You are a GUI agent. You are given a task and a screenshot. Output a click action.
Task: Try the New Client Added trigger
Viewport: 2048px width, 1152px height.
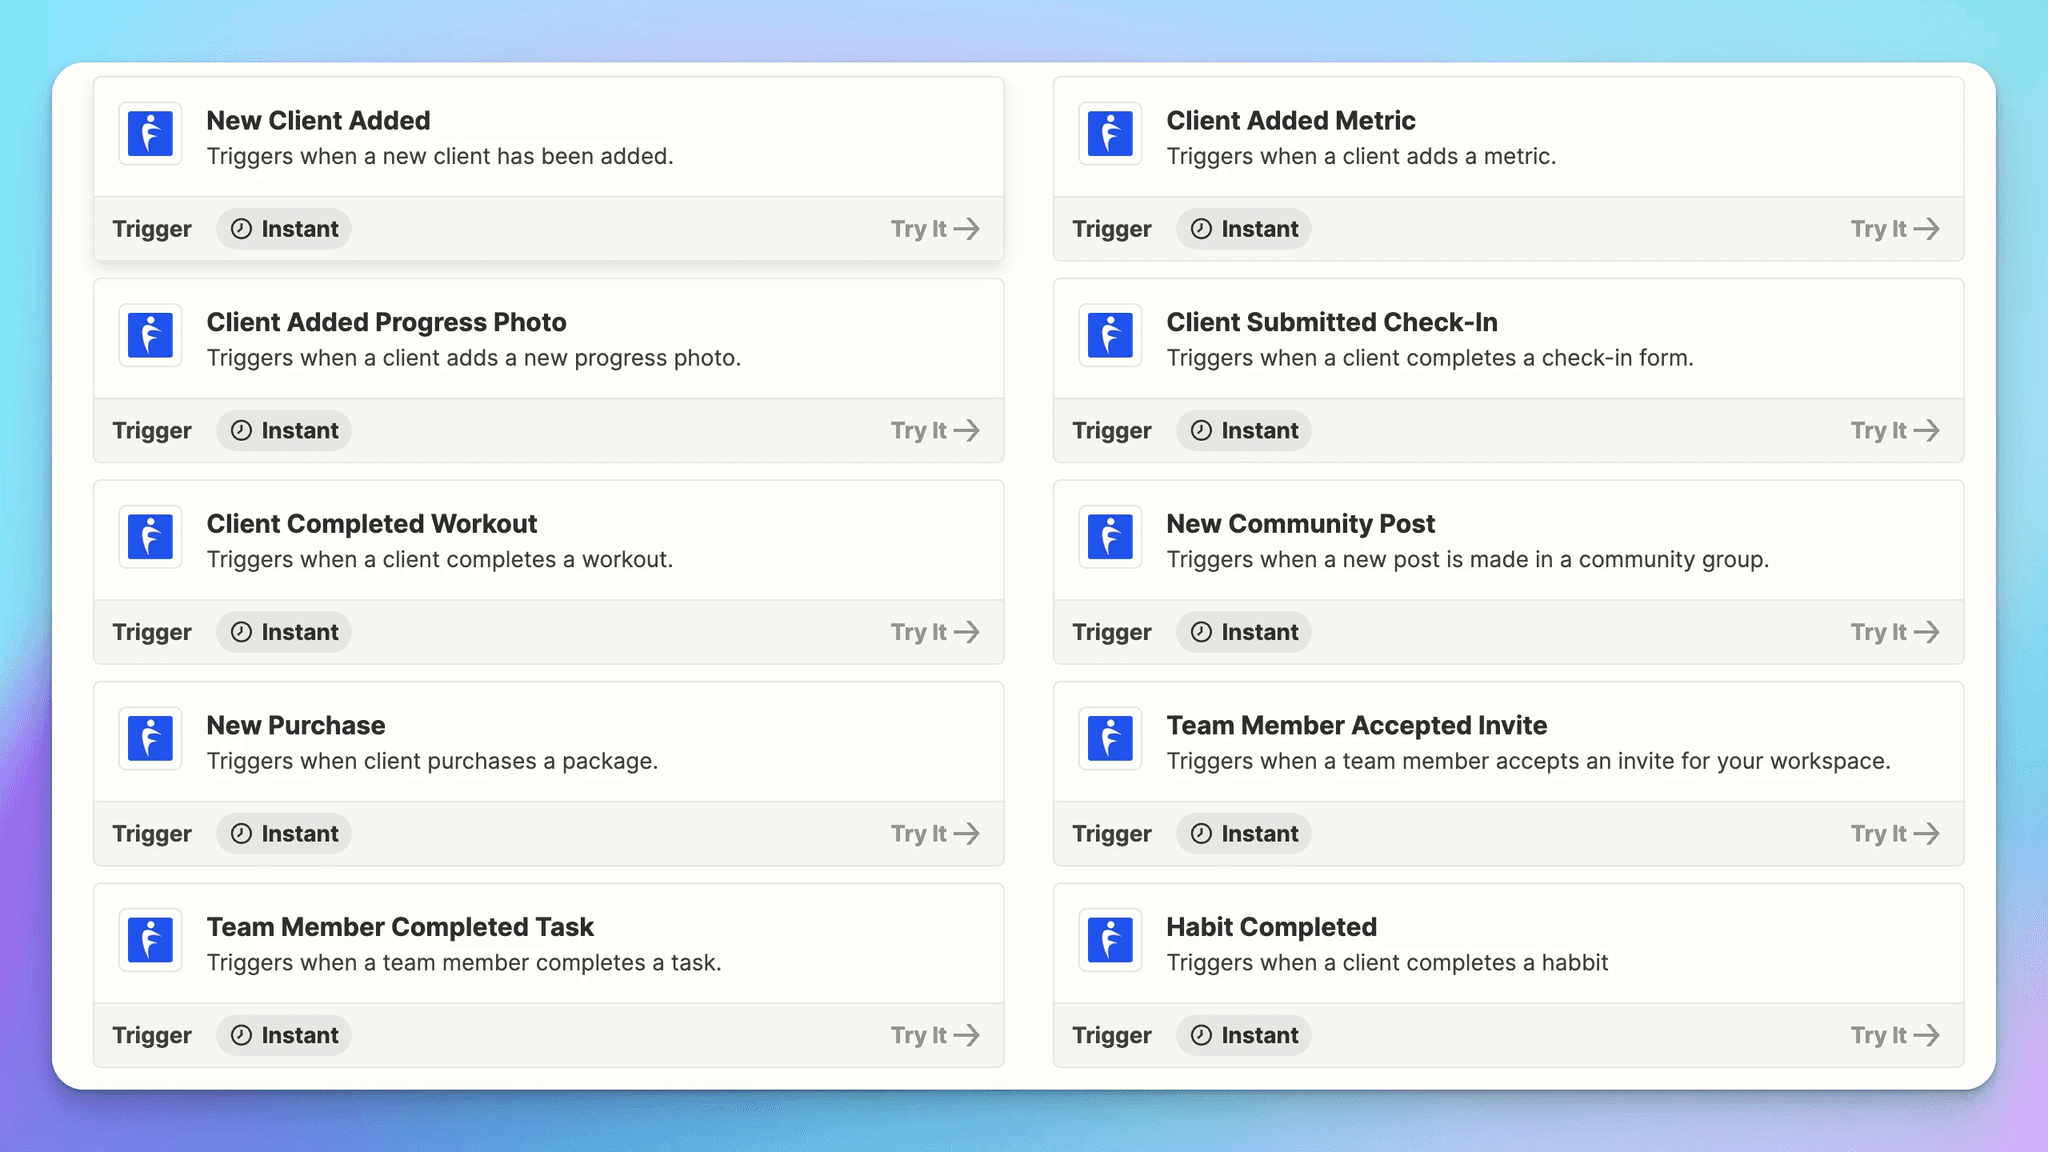[935, 228]
